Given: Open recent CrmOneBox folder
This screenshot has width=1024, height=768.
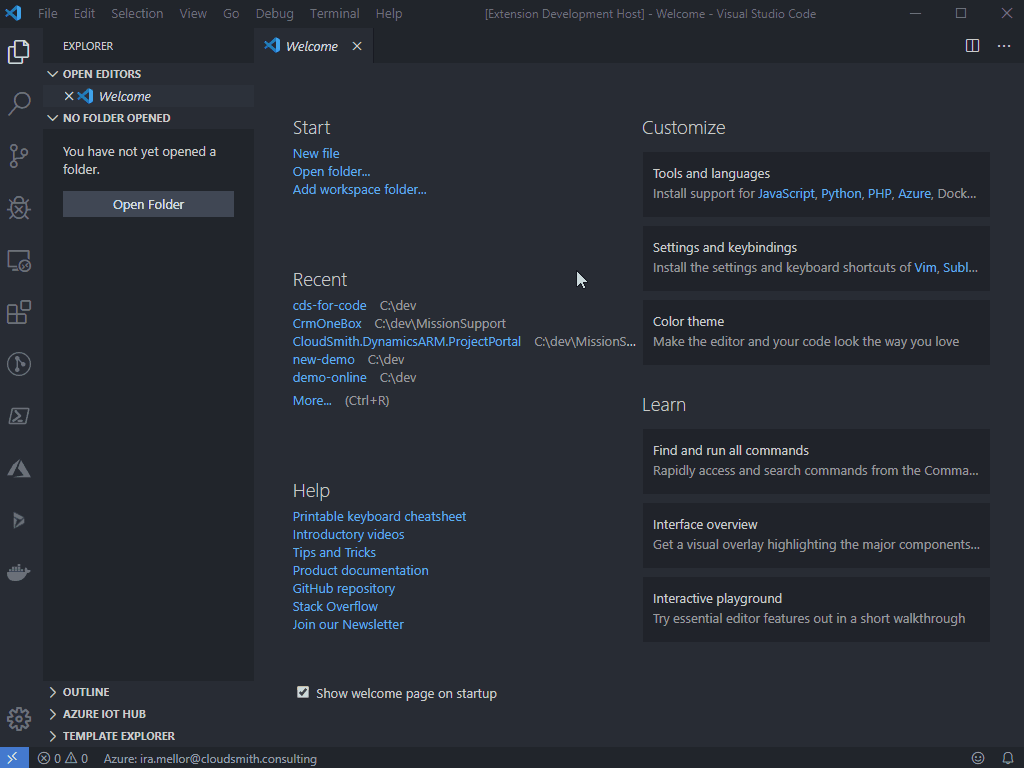Looking at the screenshot, I should [327, 324].
